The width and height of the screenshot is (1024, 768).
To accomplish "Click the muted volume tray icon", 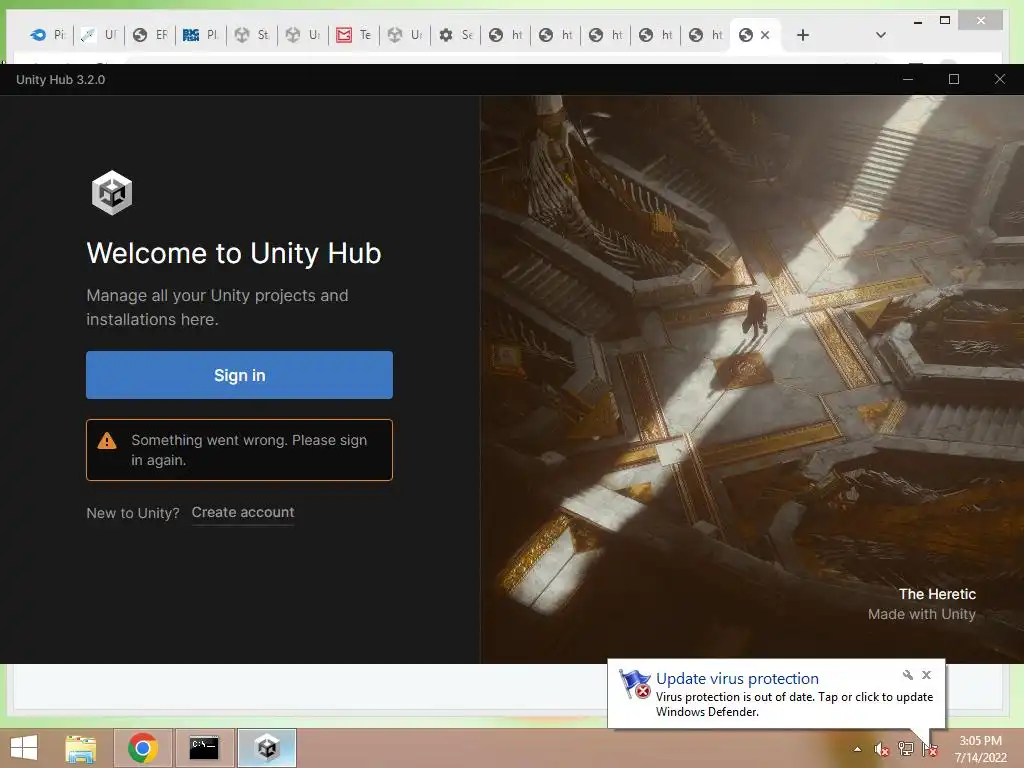I will (x=882, y=749).
